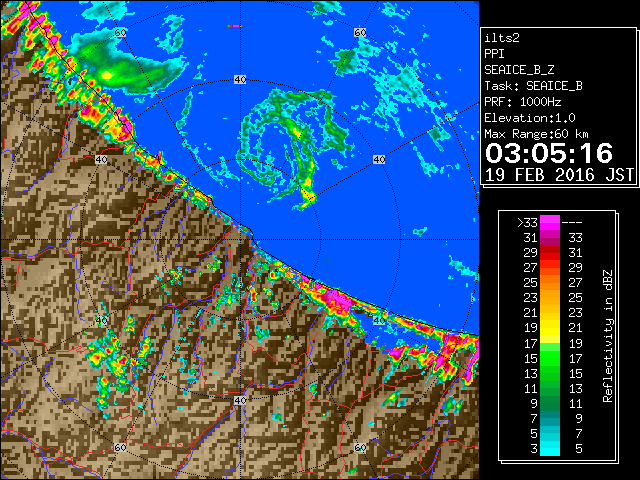Click the '21' value in right legend column
The width and height of the screenshot is (640, 480).
(576, 328)
